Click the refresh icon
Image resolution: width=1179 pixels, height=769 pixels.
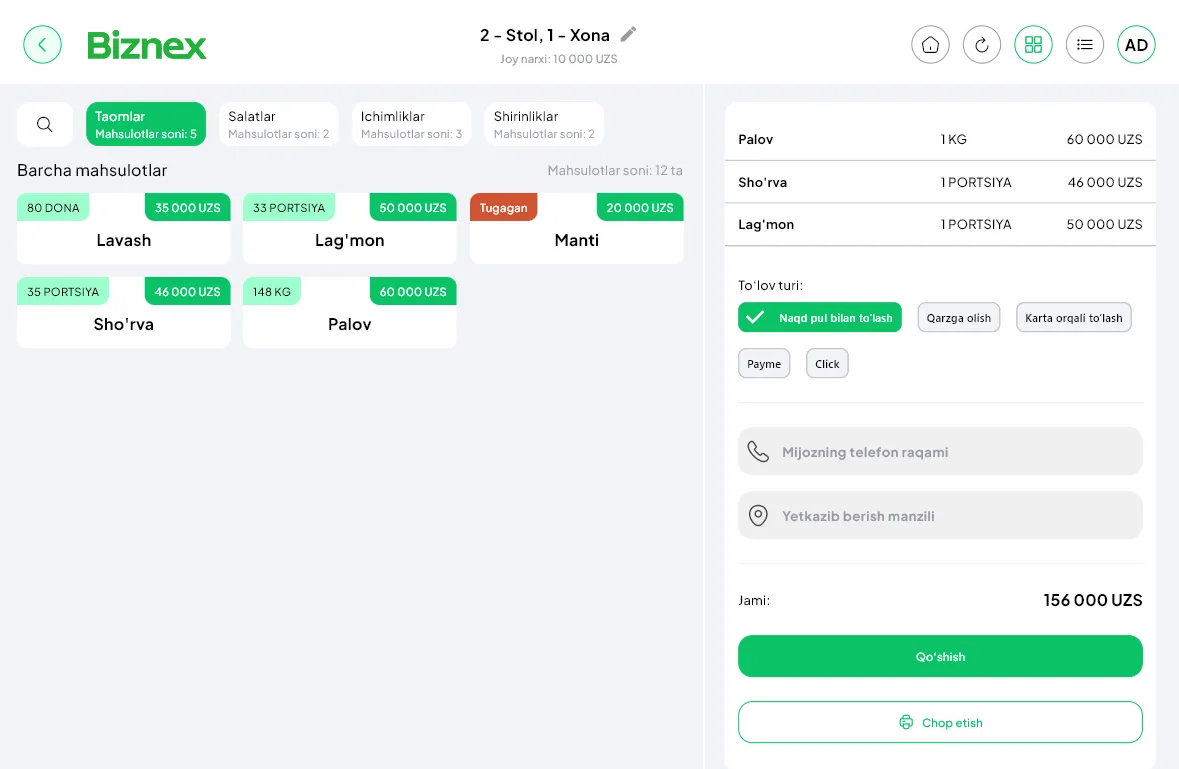click(x=981, y=45)
